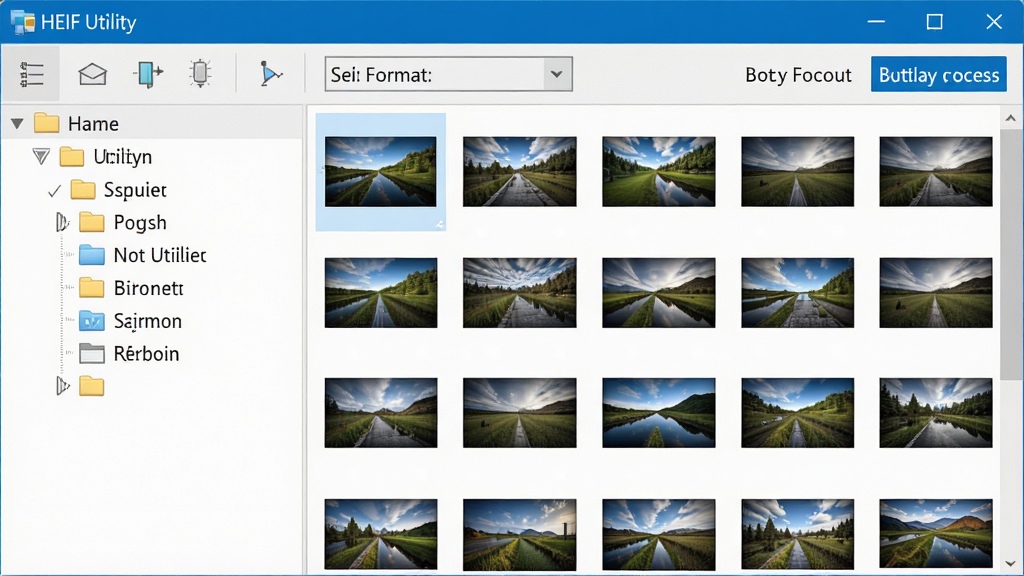This screenshot has width=1024, height=576.
Task: Click the Boty Focout label
Action: click(798, 75)
